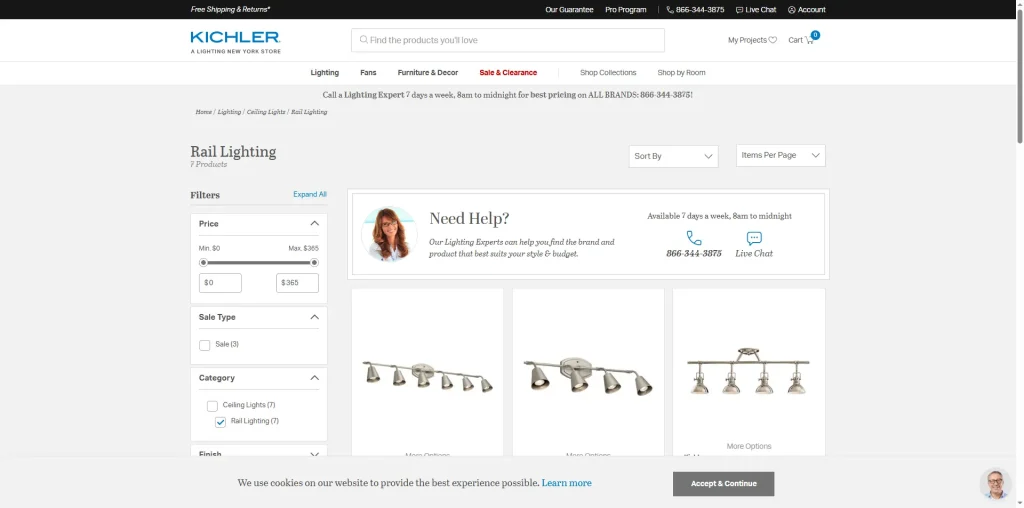Click the four-pendant rail fixture thumbnail
The image size is (1024, 508).
click(x=748, y=372)
